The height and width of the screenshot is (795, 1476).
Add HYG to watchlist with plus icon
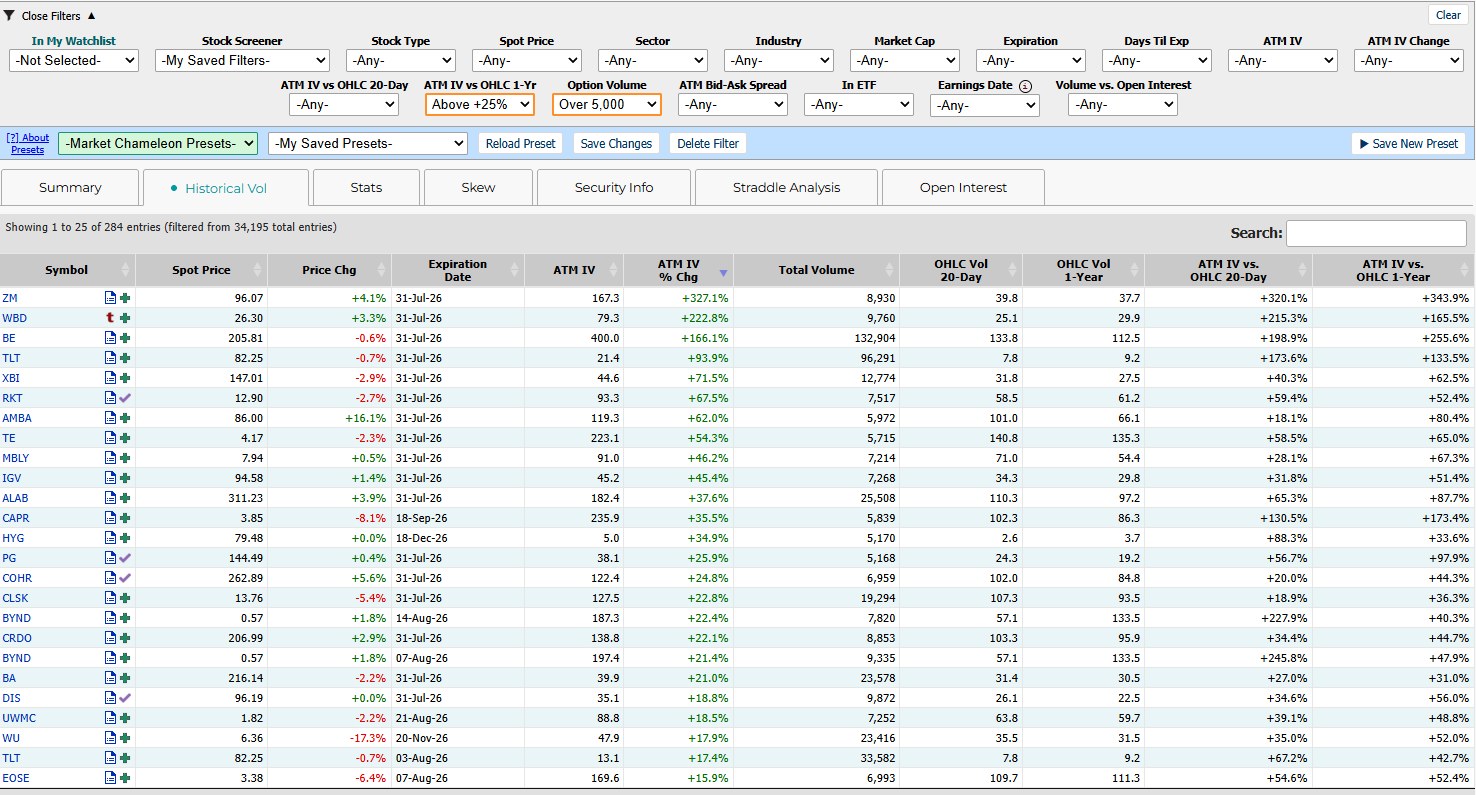coord(125,538)
